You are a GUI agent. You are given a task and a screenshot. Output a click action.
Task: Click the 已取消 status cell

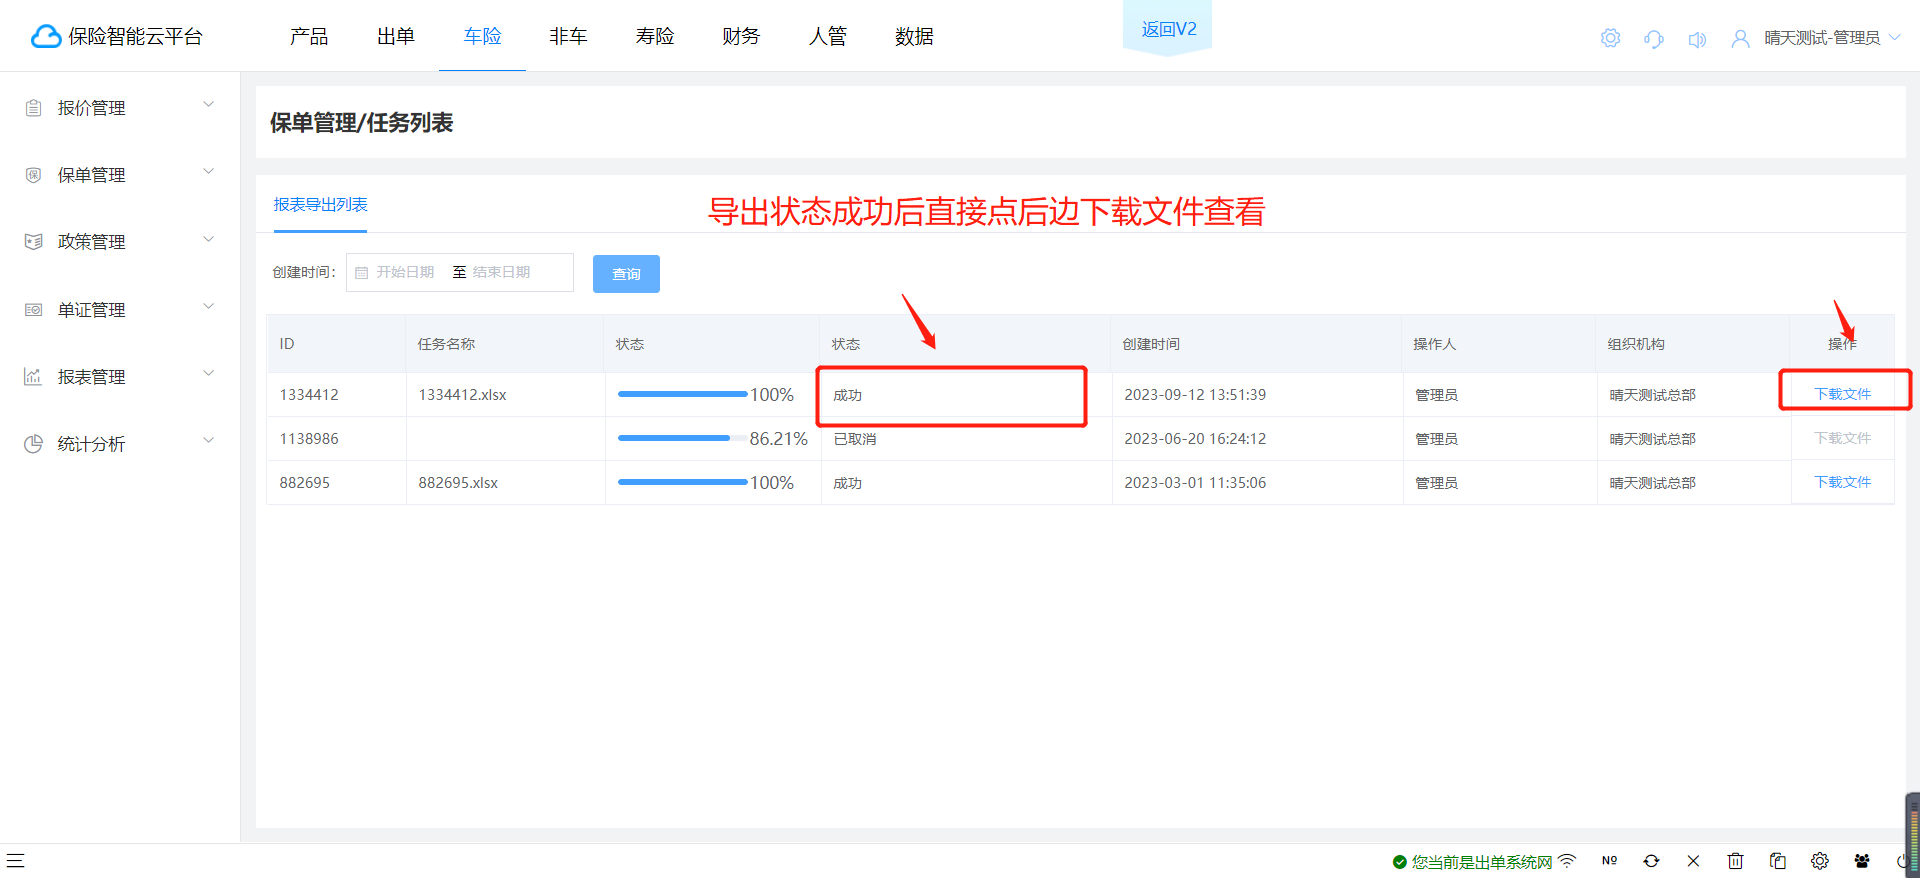pos(855,439)
